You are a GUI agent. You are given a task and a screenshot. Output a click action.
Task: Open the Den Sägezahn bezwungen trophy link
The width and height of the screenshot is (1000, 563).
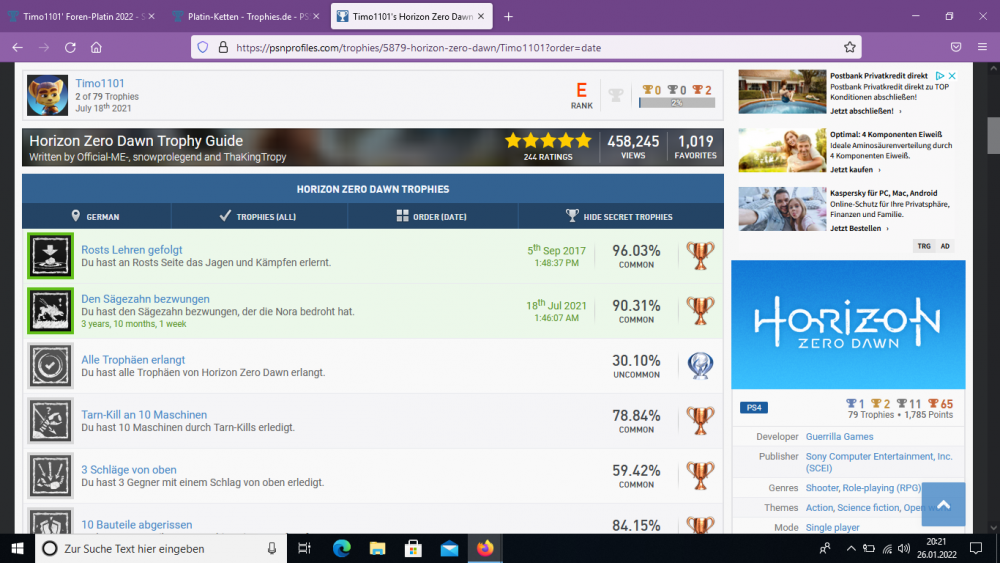coord(145,299)
